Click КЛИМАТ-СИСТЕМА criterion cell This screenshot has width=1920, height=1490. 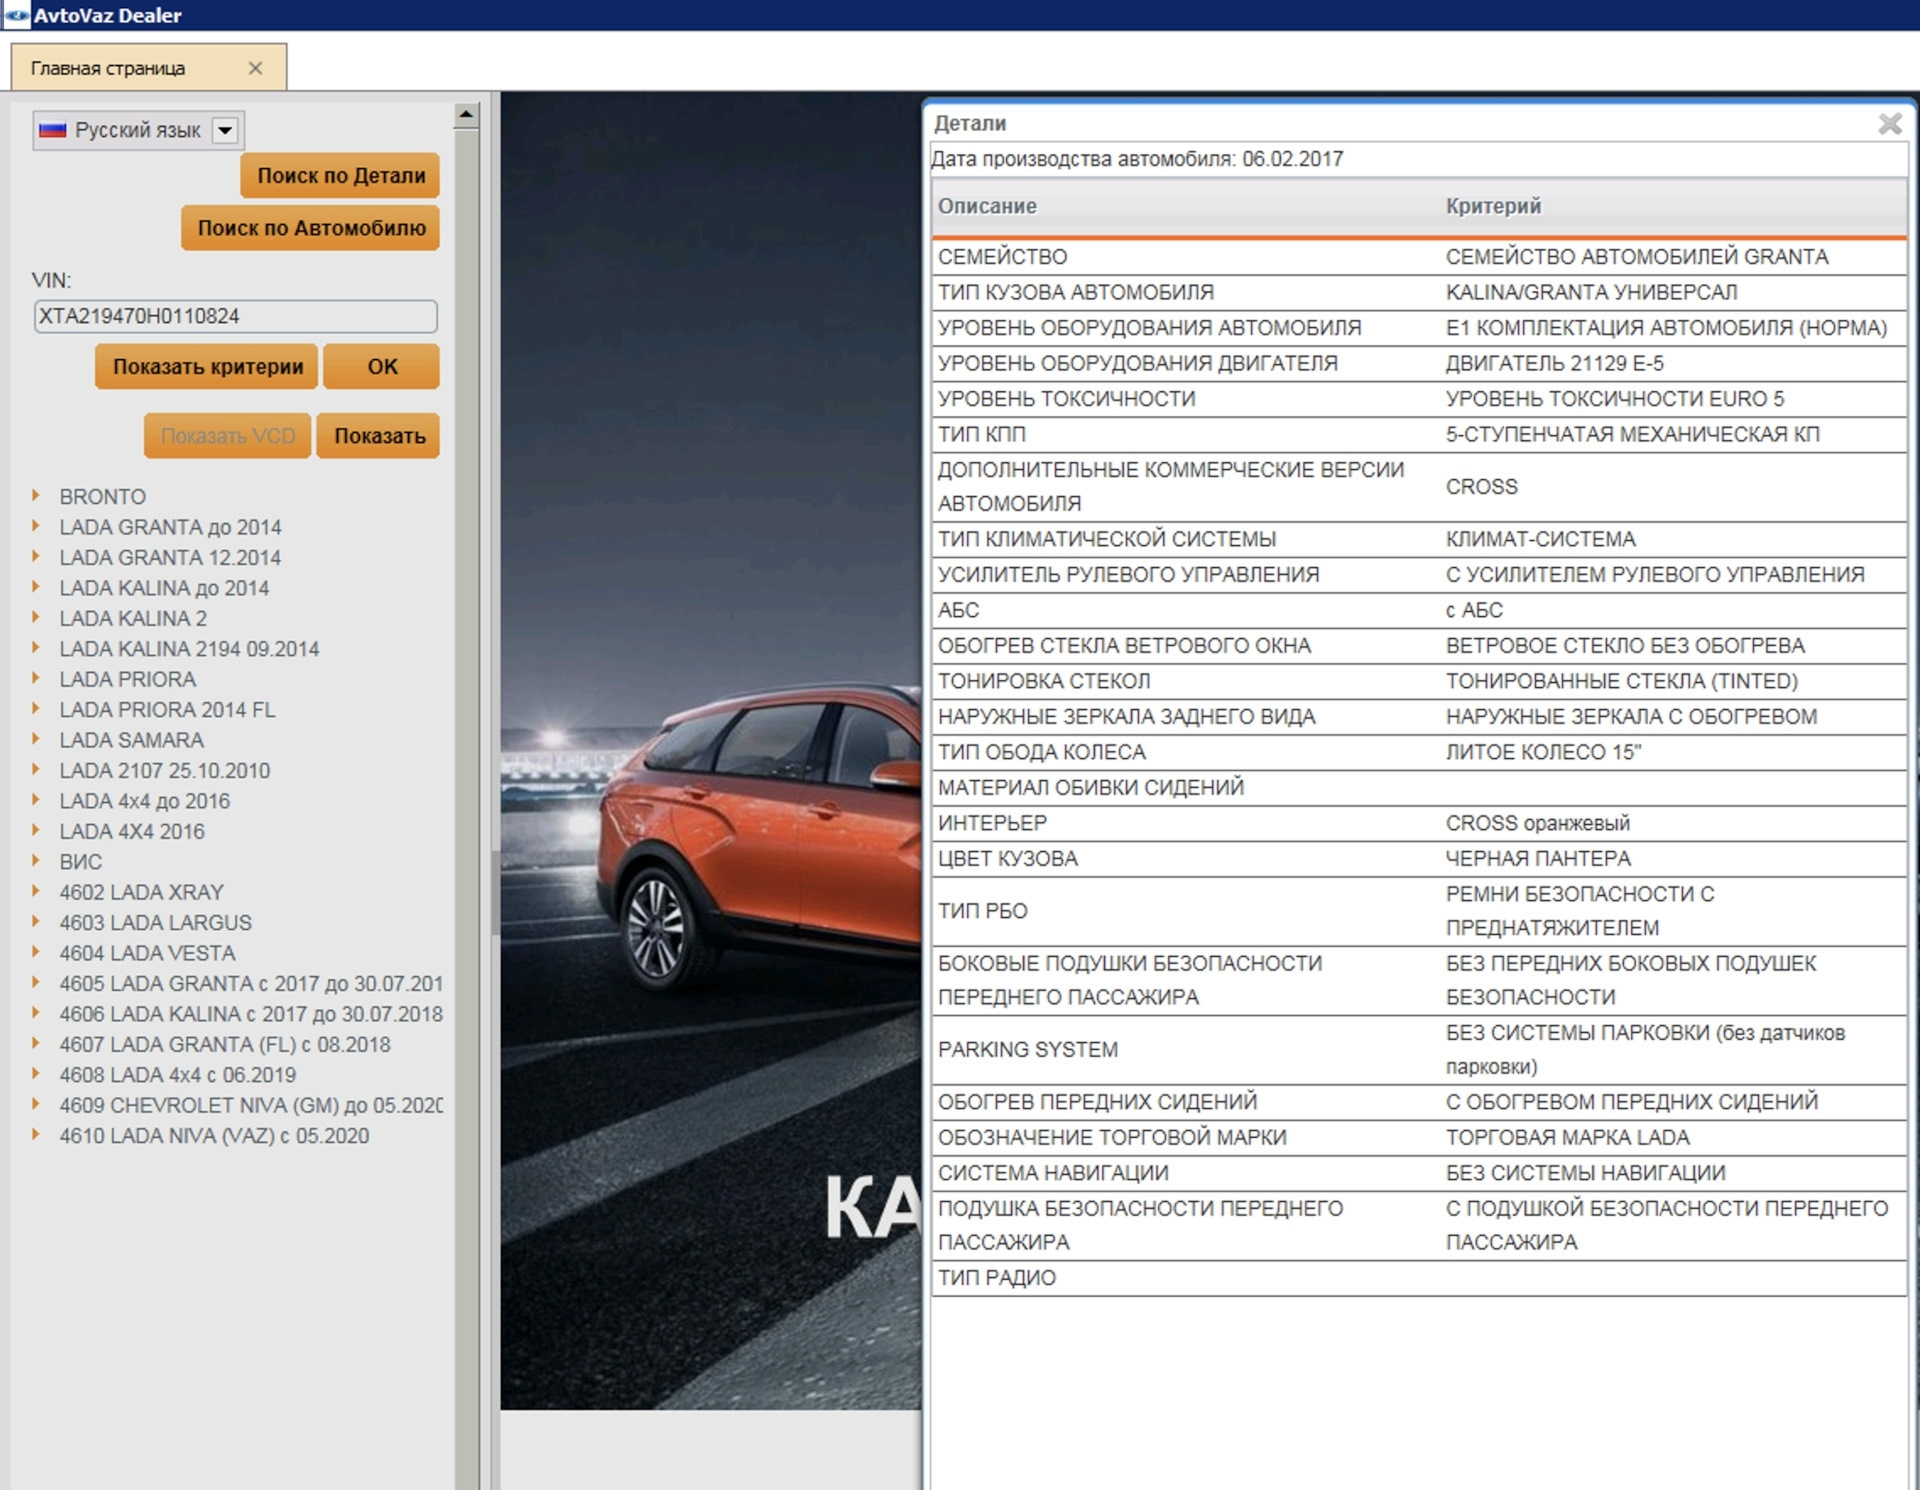click(1540, 539)
